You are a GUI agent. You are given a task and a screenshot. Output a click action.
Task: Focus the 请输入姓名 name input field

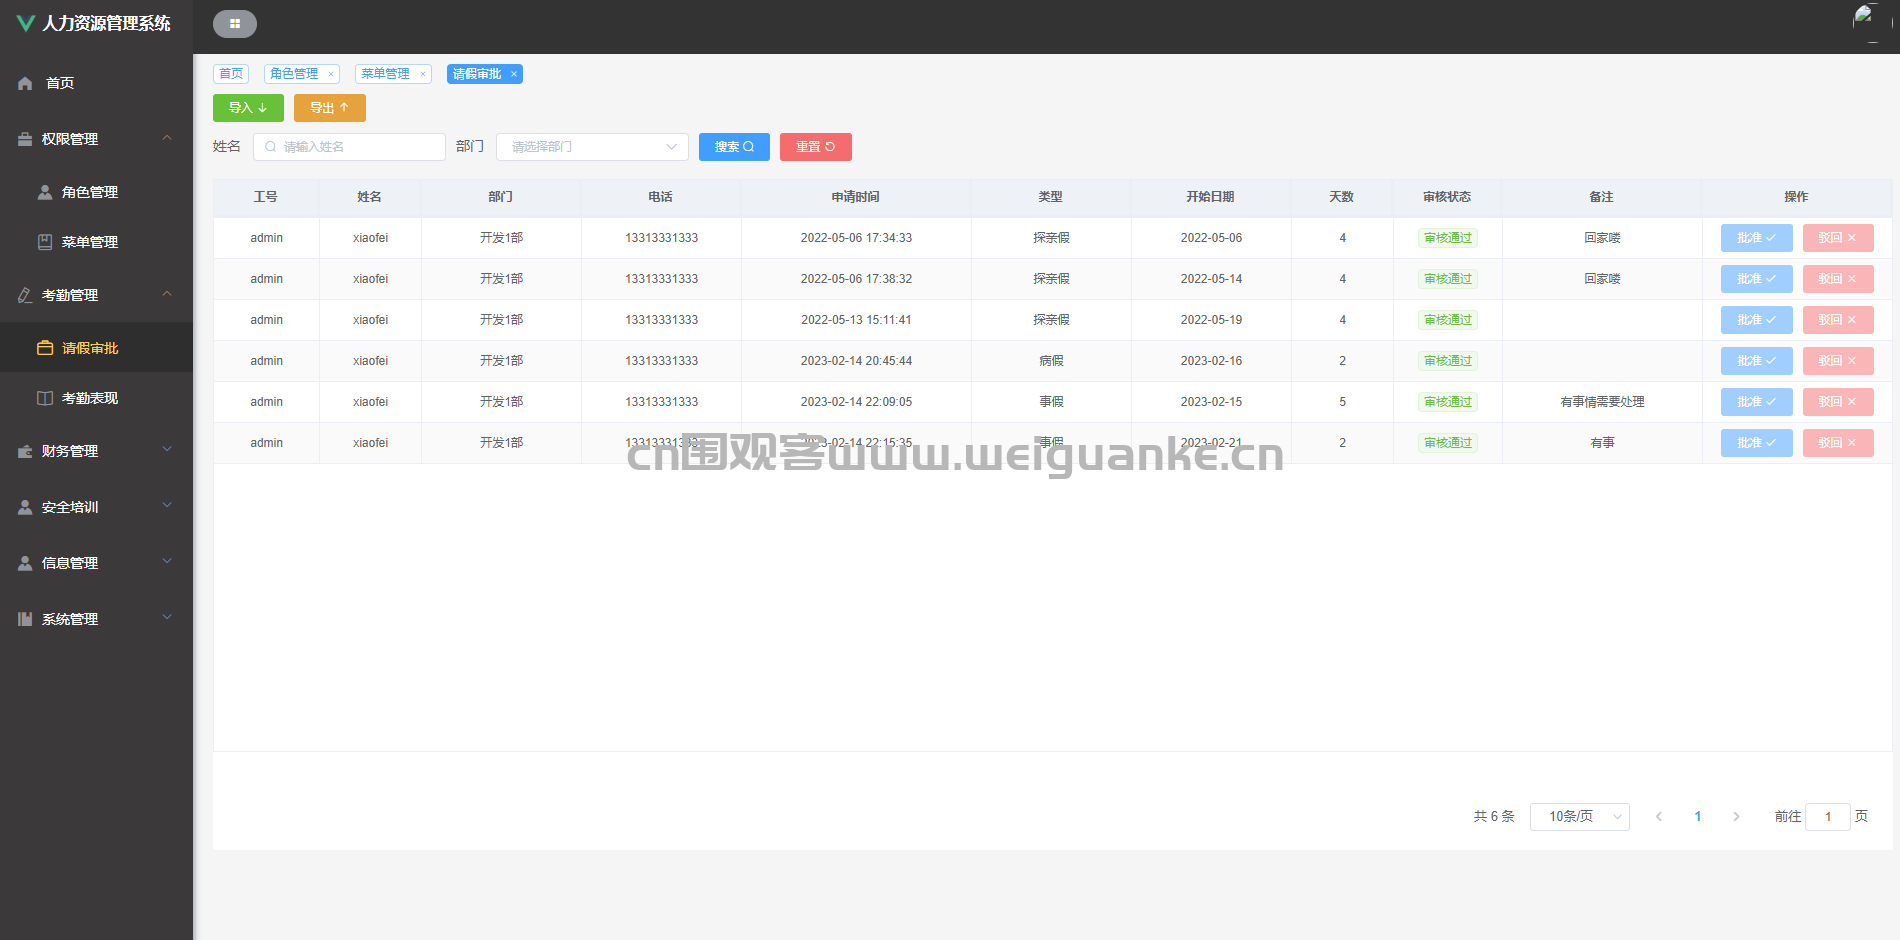tap(349, 147)
